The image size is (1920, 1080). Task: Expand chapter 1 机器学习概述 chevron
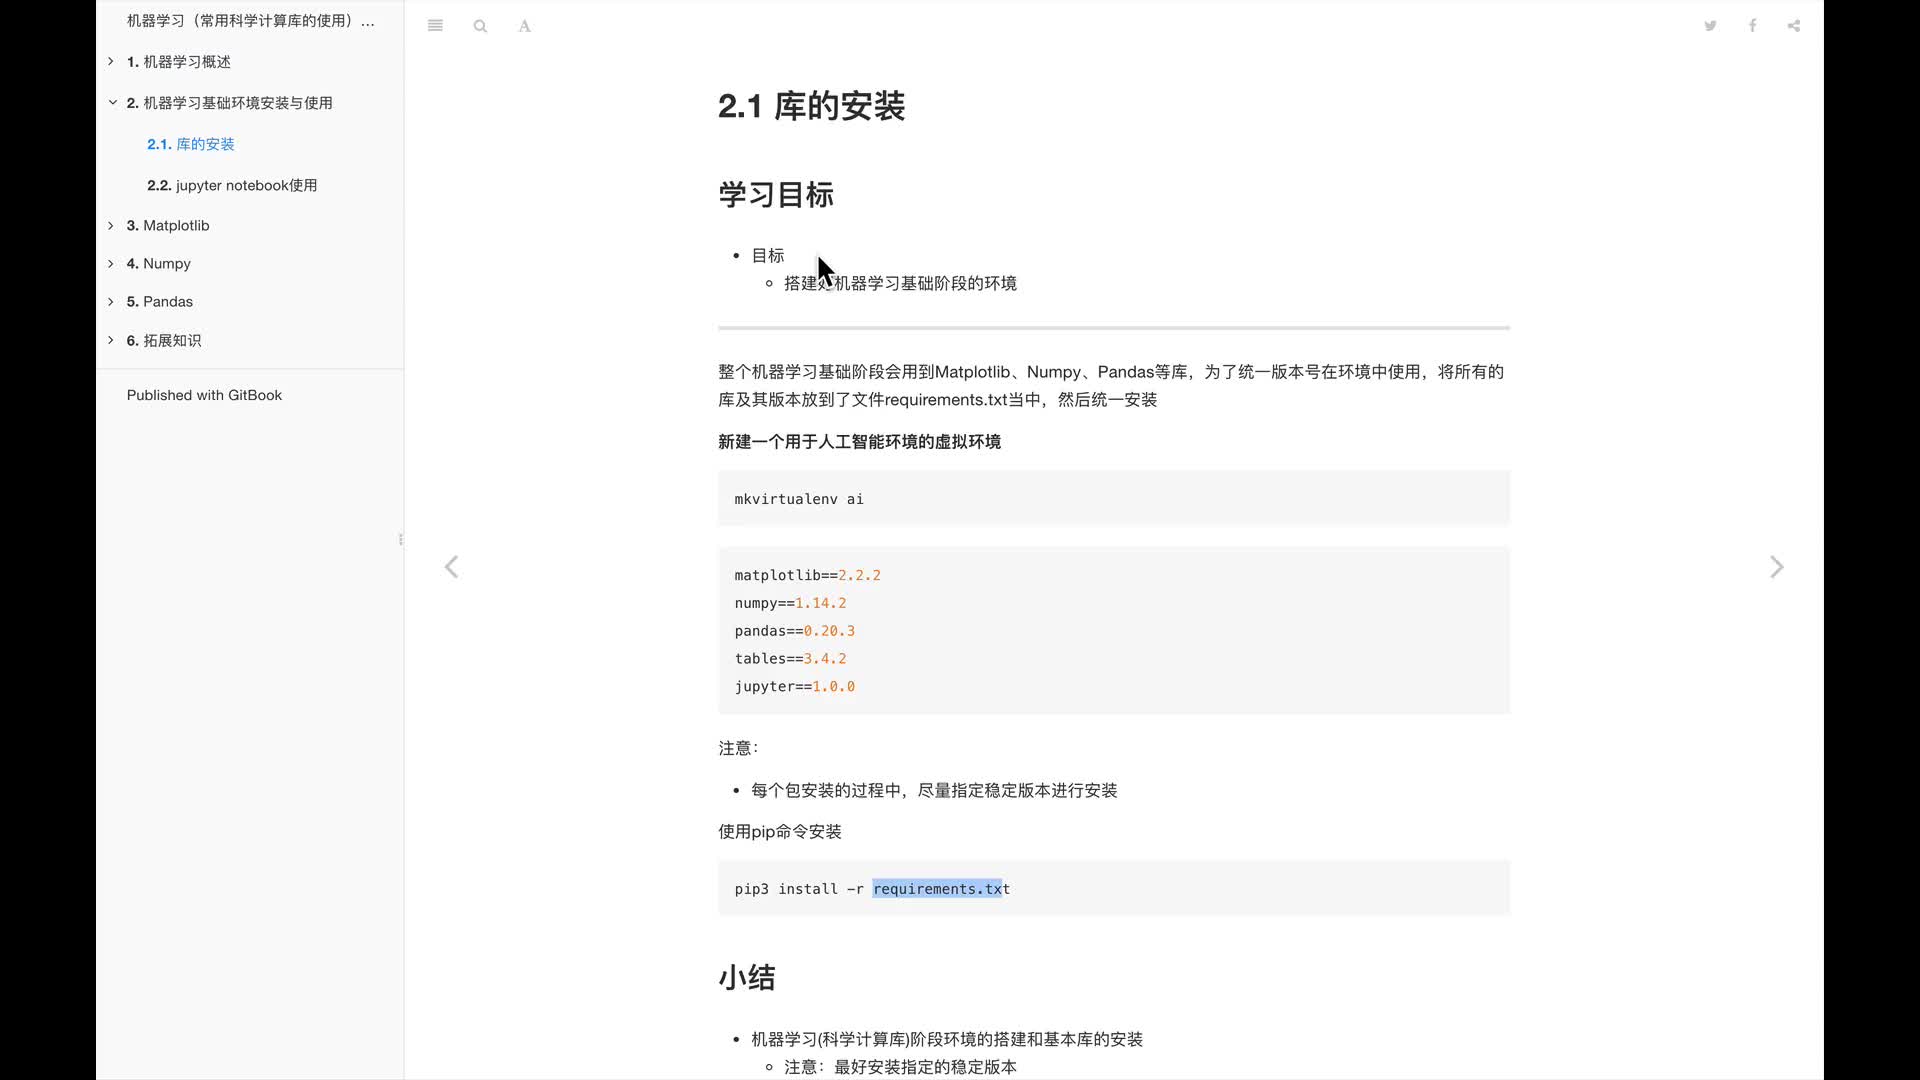click(x=111, y=62)
